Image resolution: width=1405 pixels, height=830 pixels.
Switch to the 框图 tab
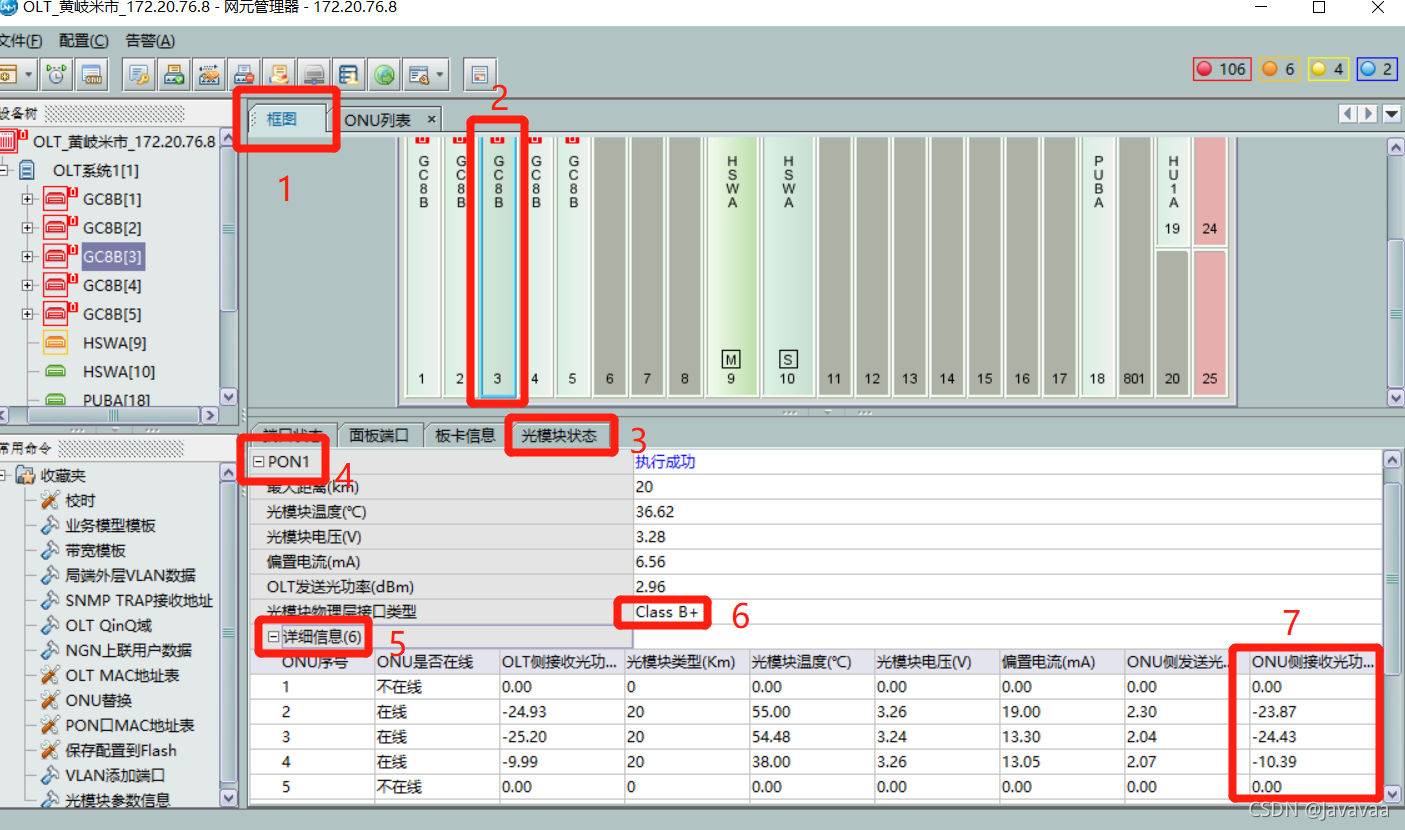[287, 119]
